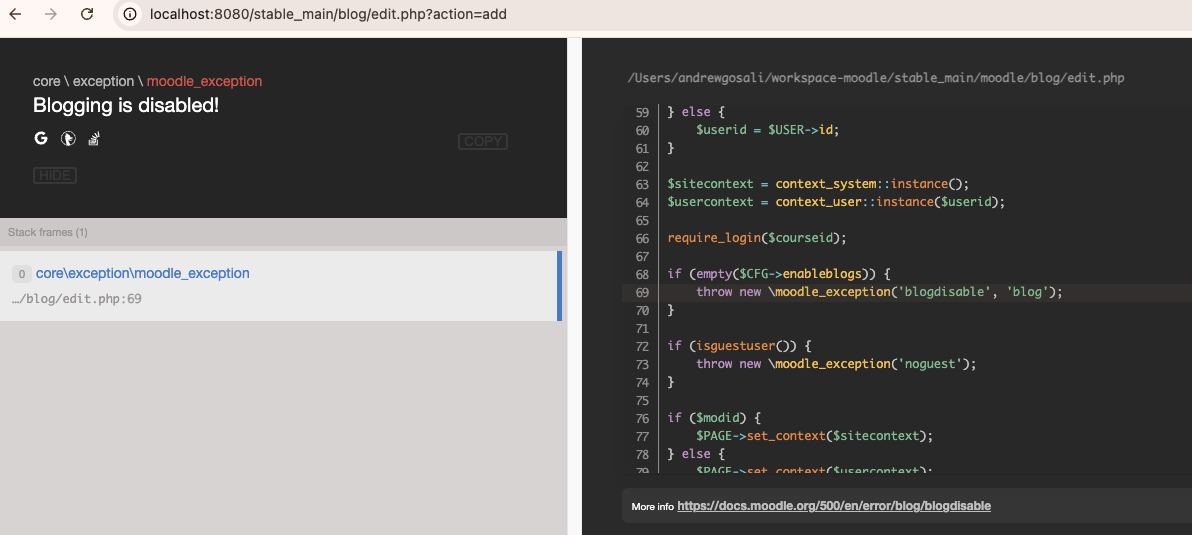Click the red moodle_exception class name

[204, 81]
